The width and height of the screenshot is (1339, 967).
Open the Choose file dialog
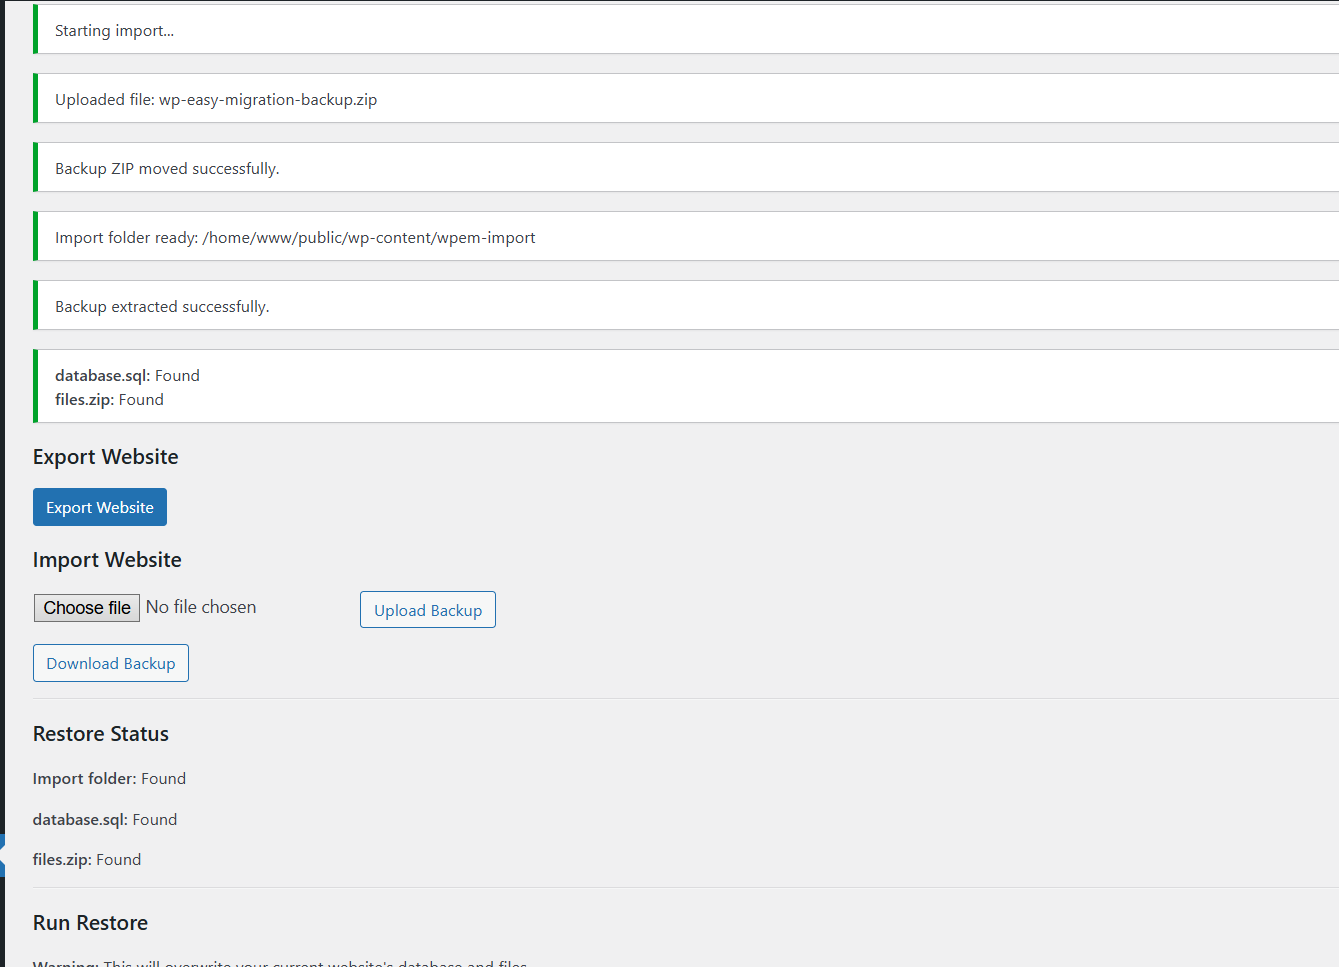pyautogui.click(x=87, y=607)
